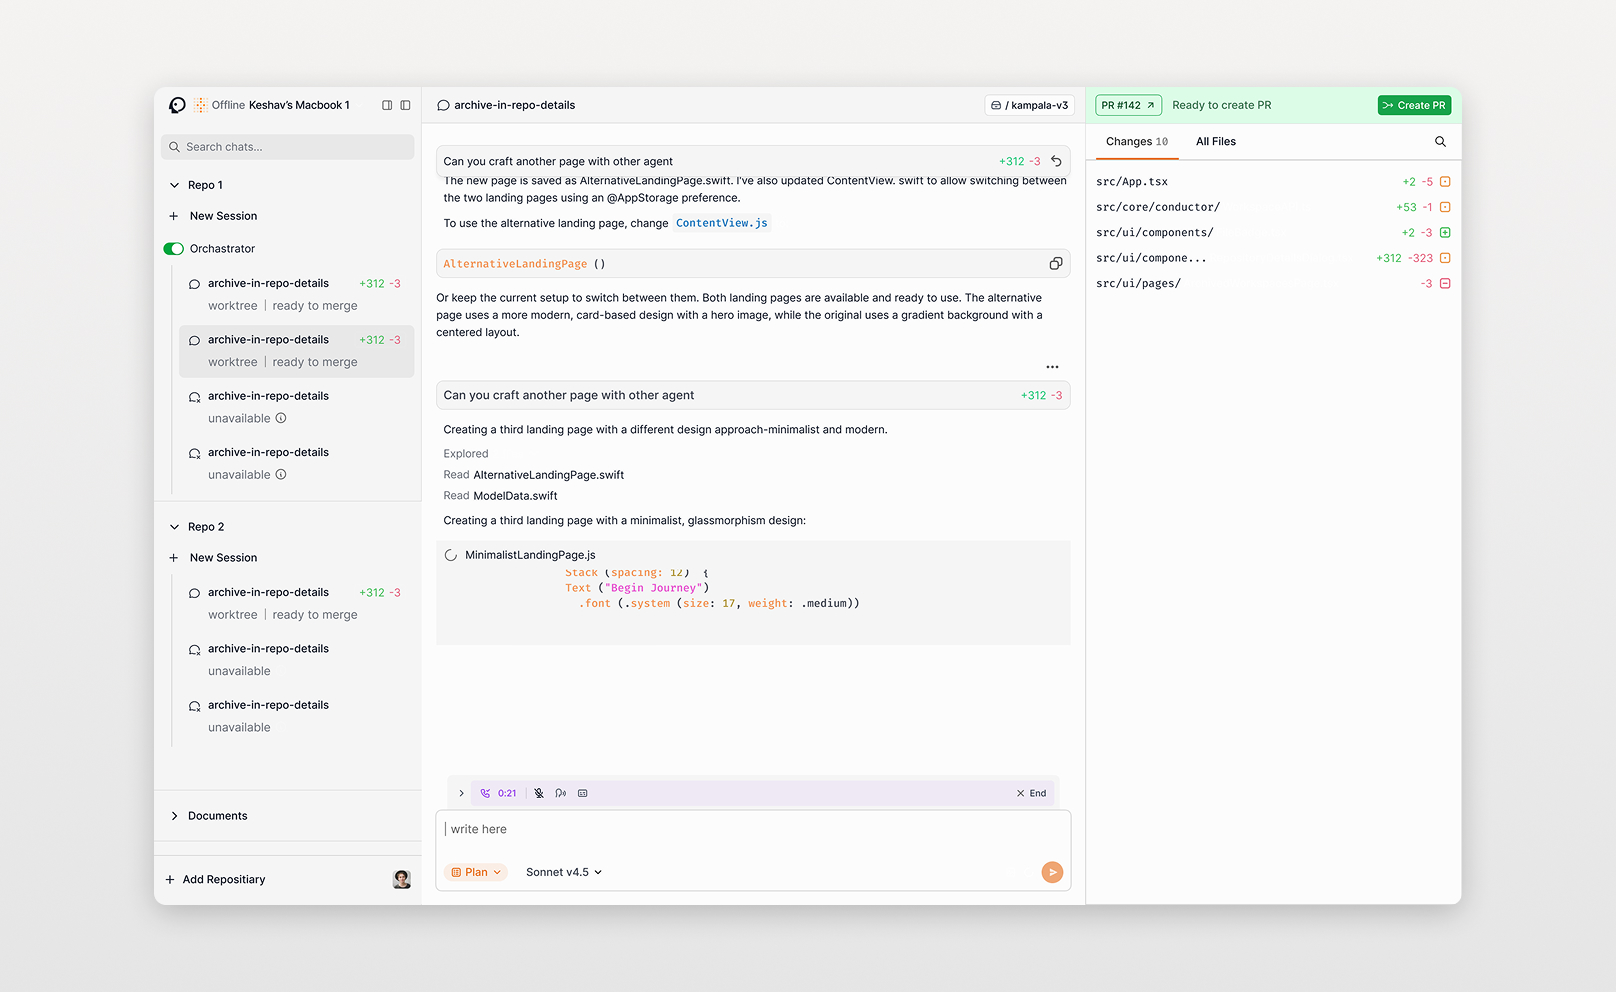Screen dimensions: 1616x992
Task: Send the message with orange arrow button
Action: pyautogui.click(x=1052, y=872)
